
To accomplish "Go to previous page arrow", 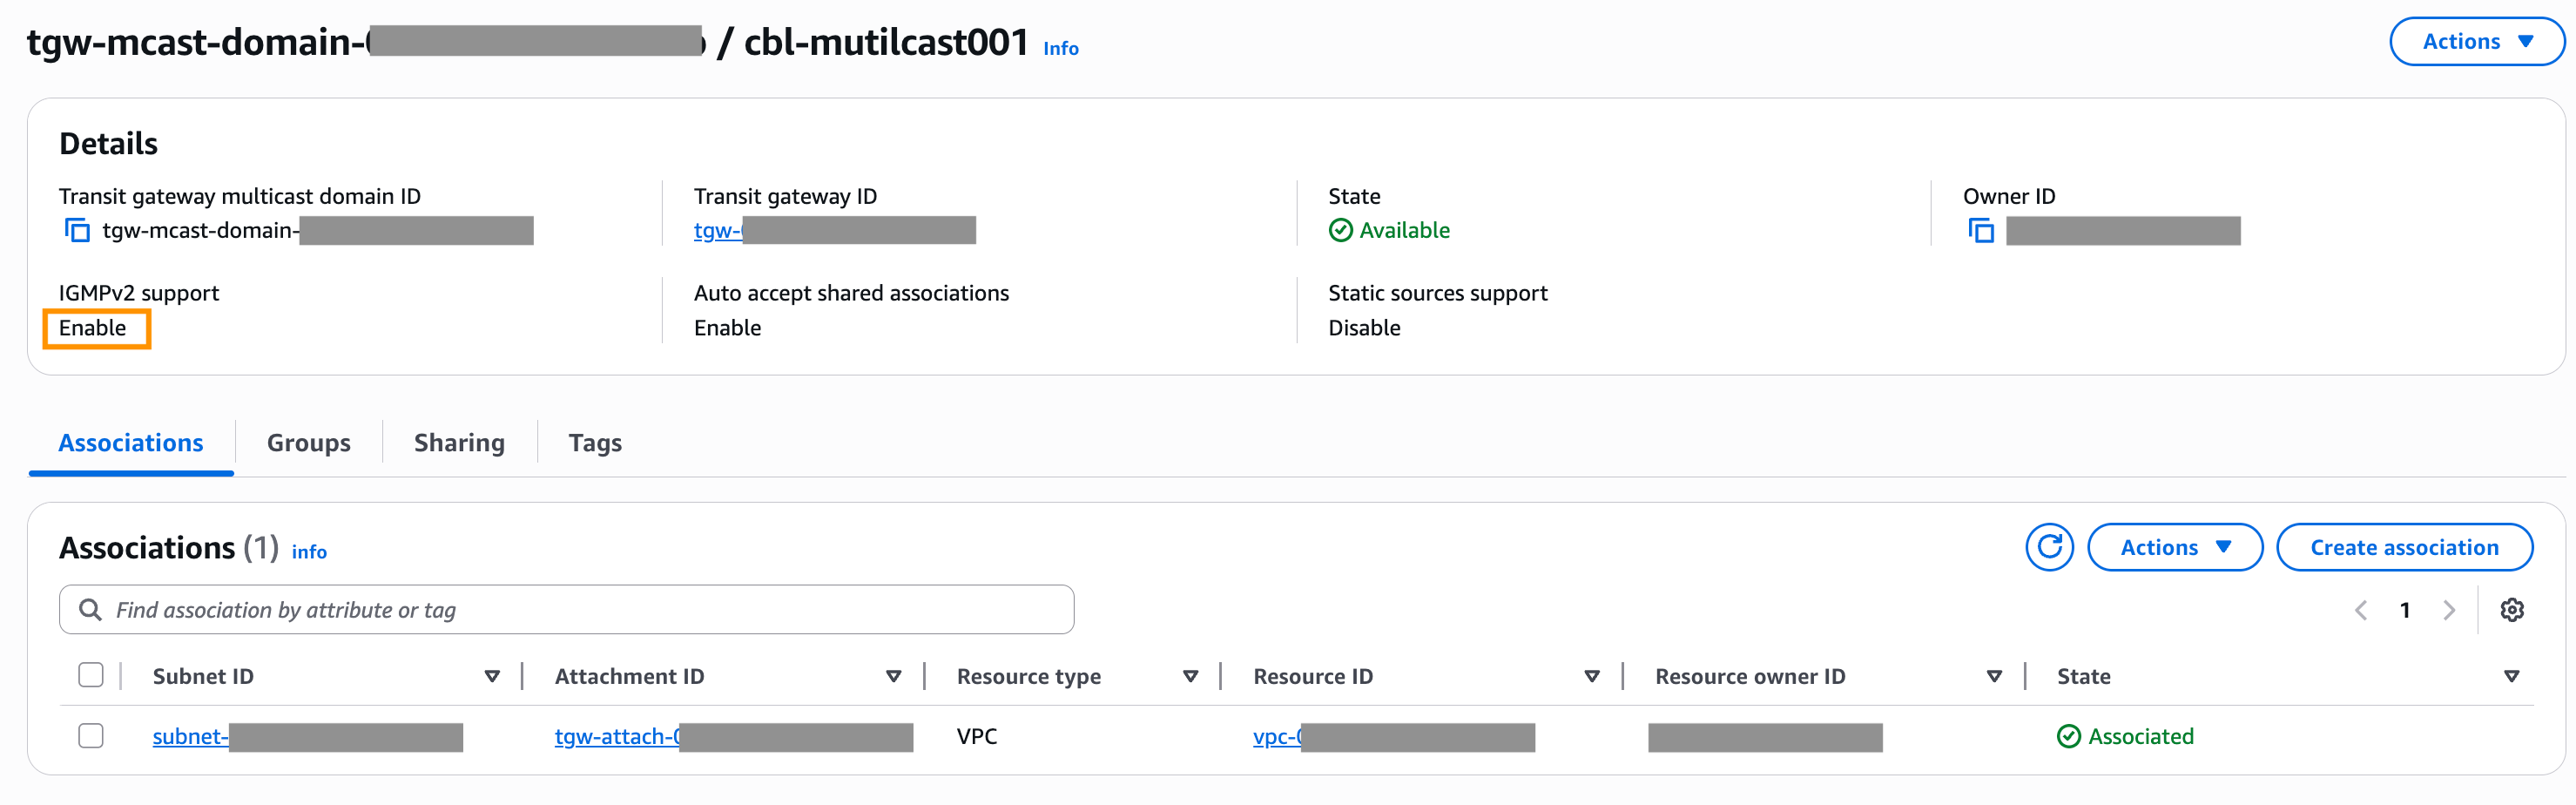I will pyautogui.click(x=2361, y=610).
